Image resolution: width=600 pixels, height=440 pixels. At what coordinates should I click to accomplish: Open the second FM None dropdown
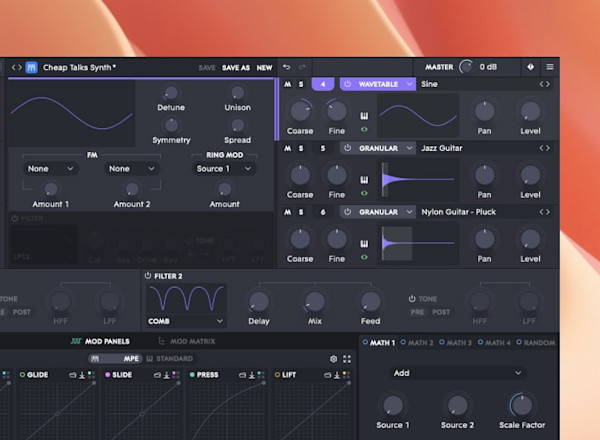pos(132,169)
